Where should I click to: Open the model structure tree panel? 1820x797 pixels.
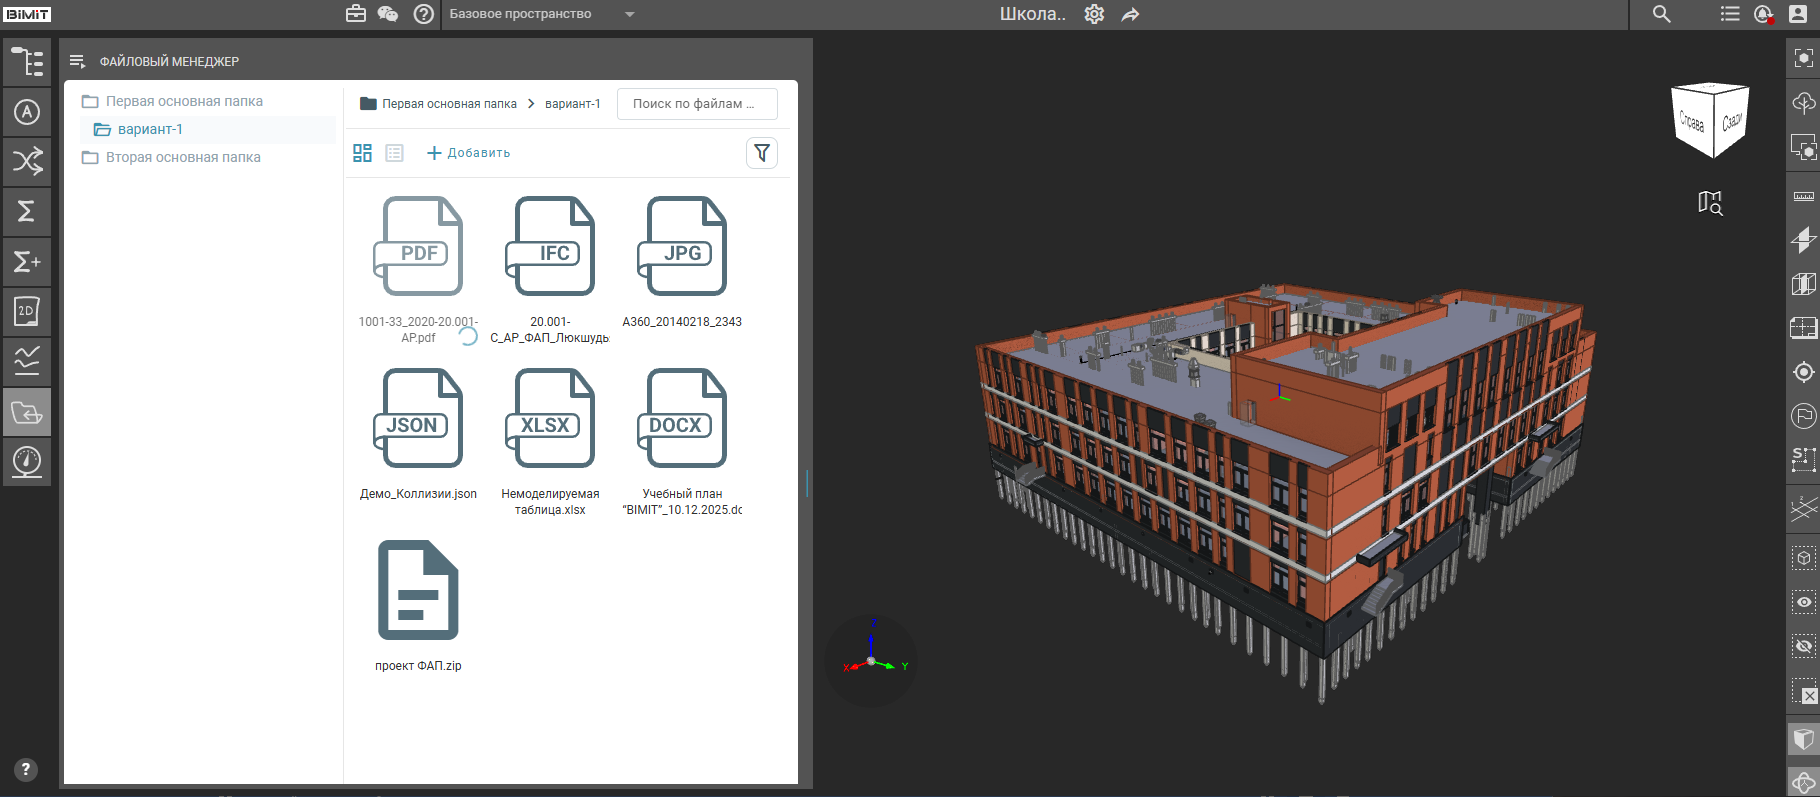27,62
